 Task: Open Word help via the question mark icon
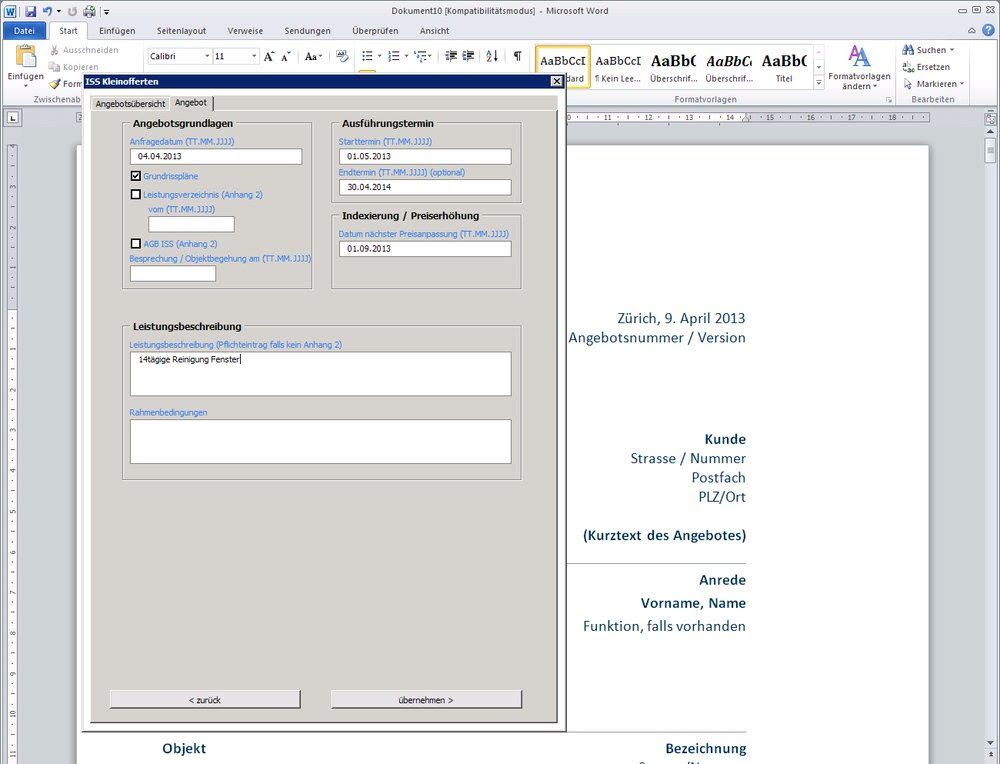pos(989,30)
